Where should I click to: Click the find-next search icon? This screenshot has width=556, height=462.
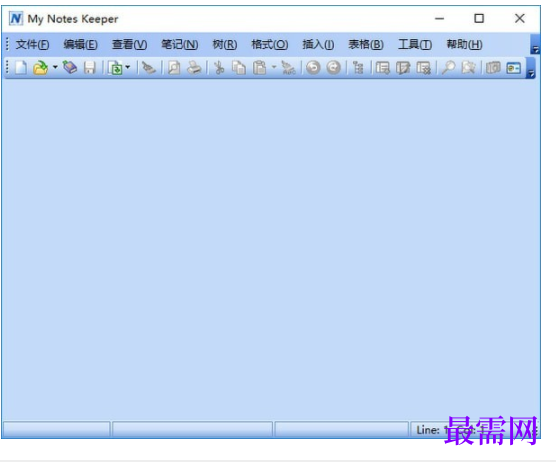click(468, 67)
